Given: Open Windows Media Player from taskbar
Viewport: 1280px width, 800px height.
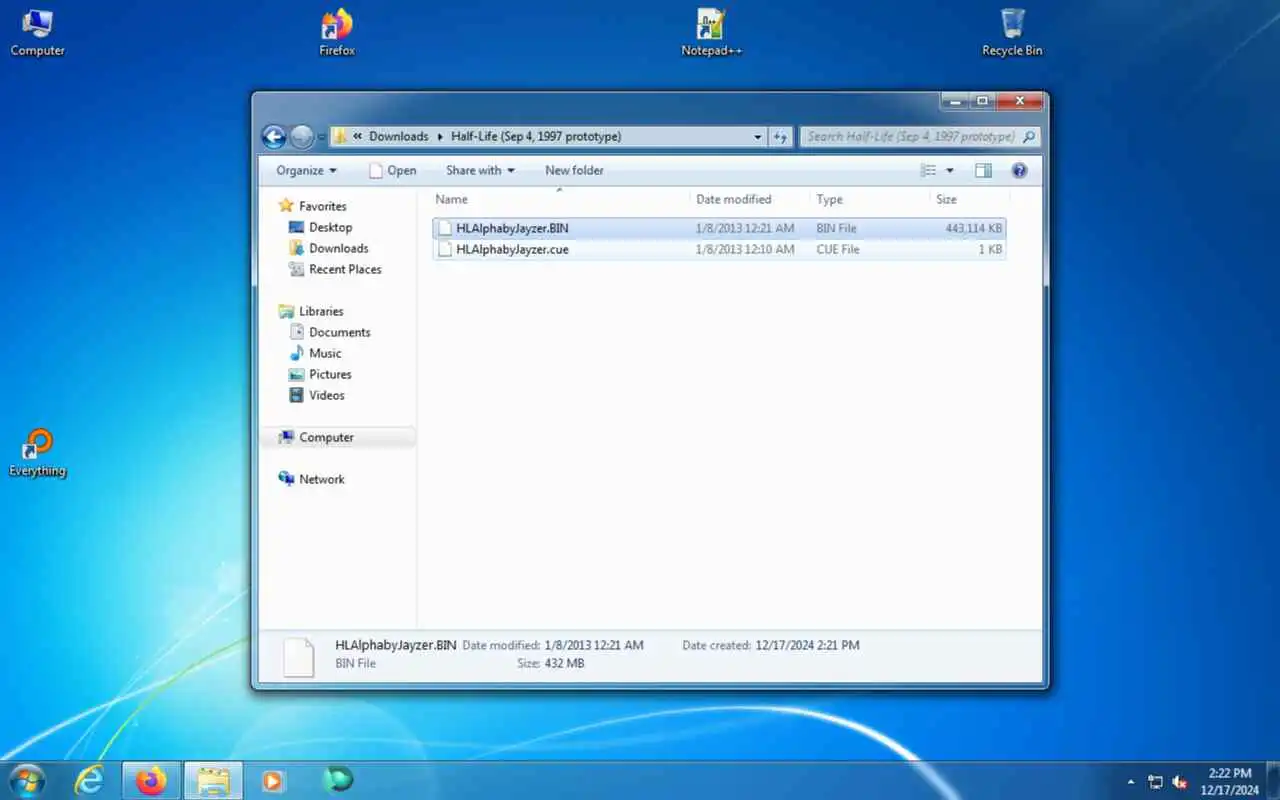Looking at the screenshot, I should coord(274,780).
